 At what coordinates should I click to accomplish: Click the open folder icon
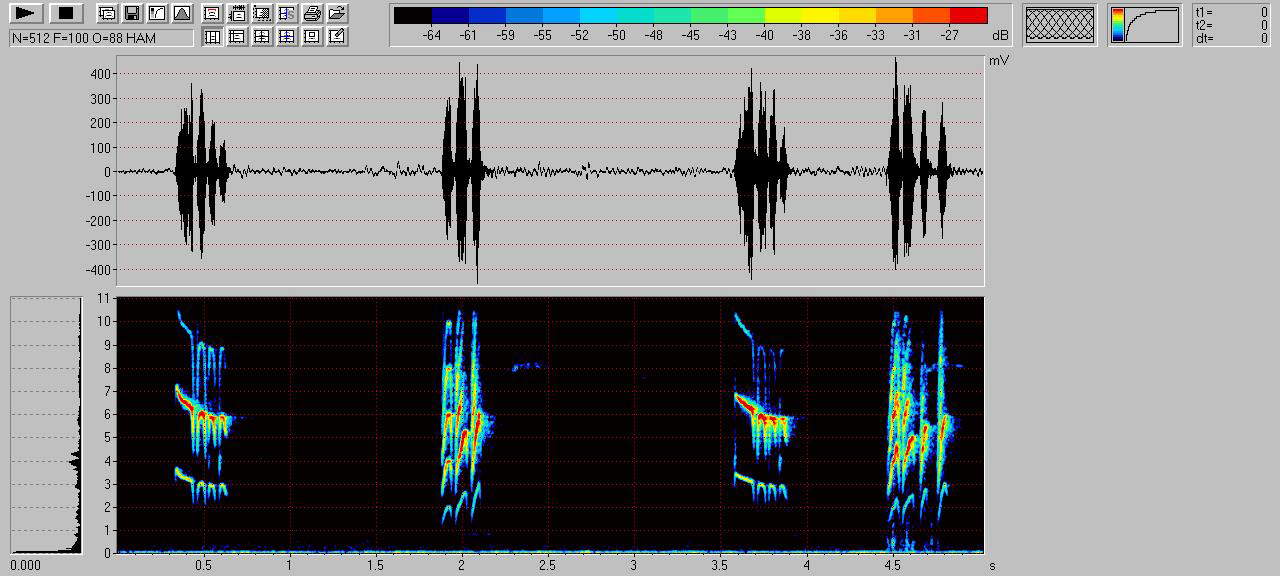337,14
